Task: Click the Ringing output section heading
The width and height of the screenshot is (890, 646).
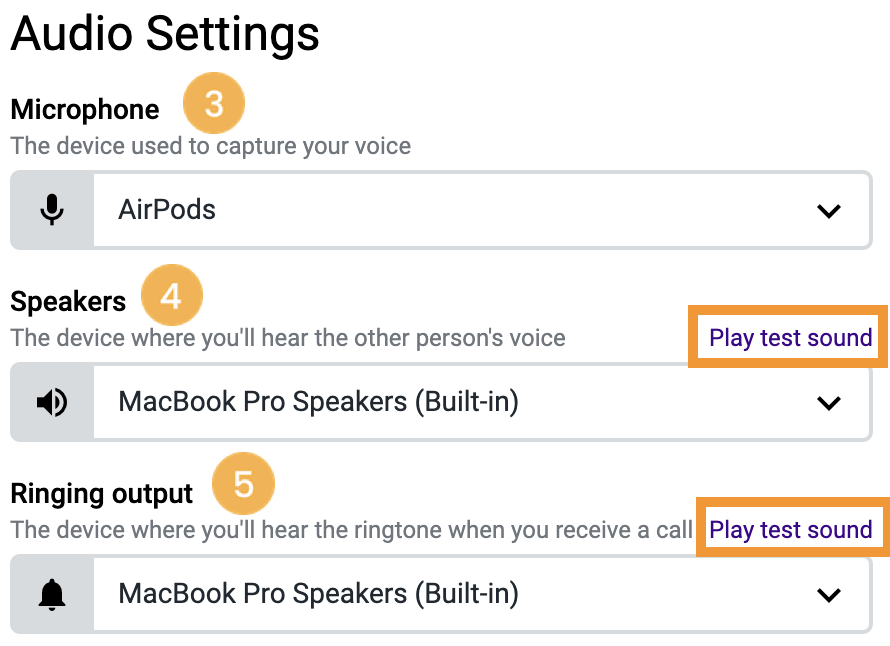Action: pyautogui.click(x=102, y=494)
